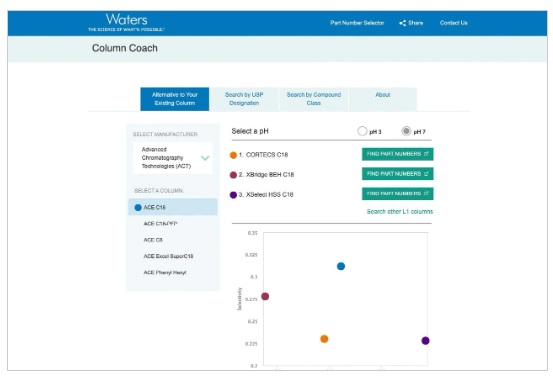
Task: Click the Select a pH label
Action: pyautogui.click(x=250, y=131)
